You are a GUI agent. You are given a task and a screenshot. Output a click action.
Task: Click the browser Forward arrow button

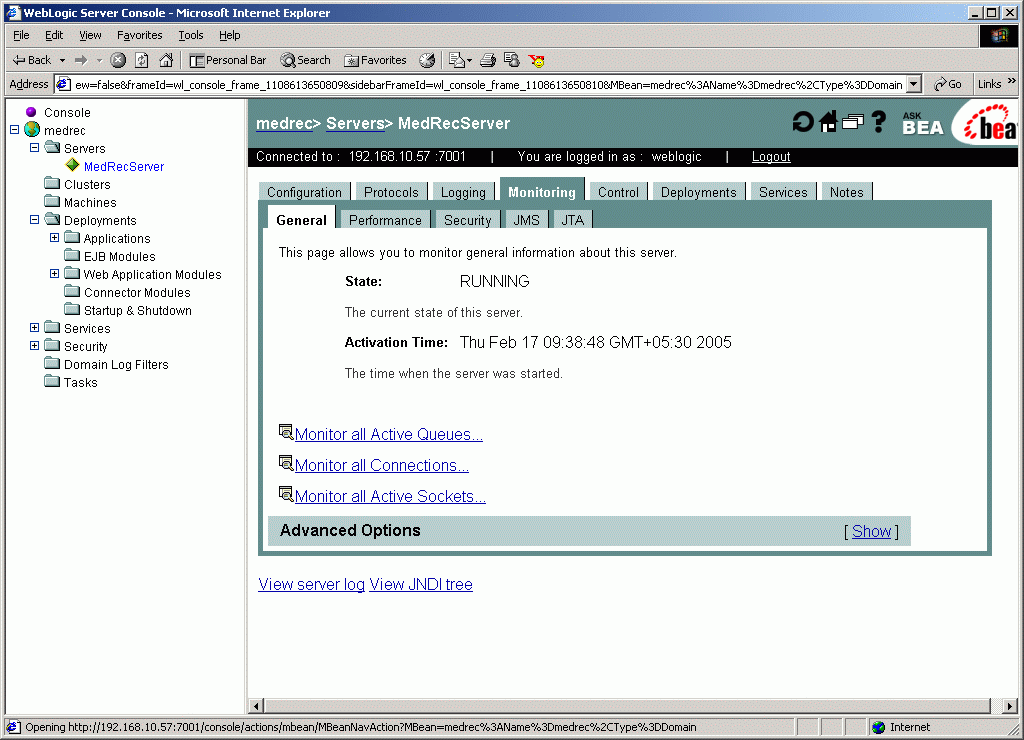point(81,60)
